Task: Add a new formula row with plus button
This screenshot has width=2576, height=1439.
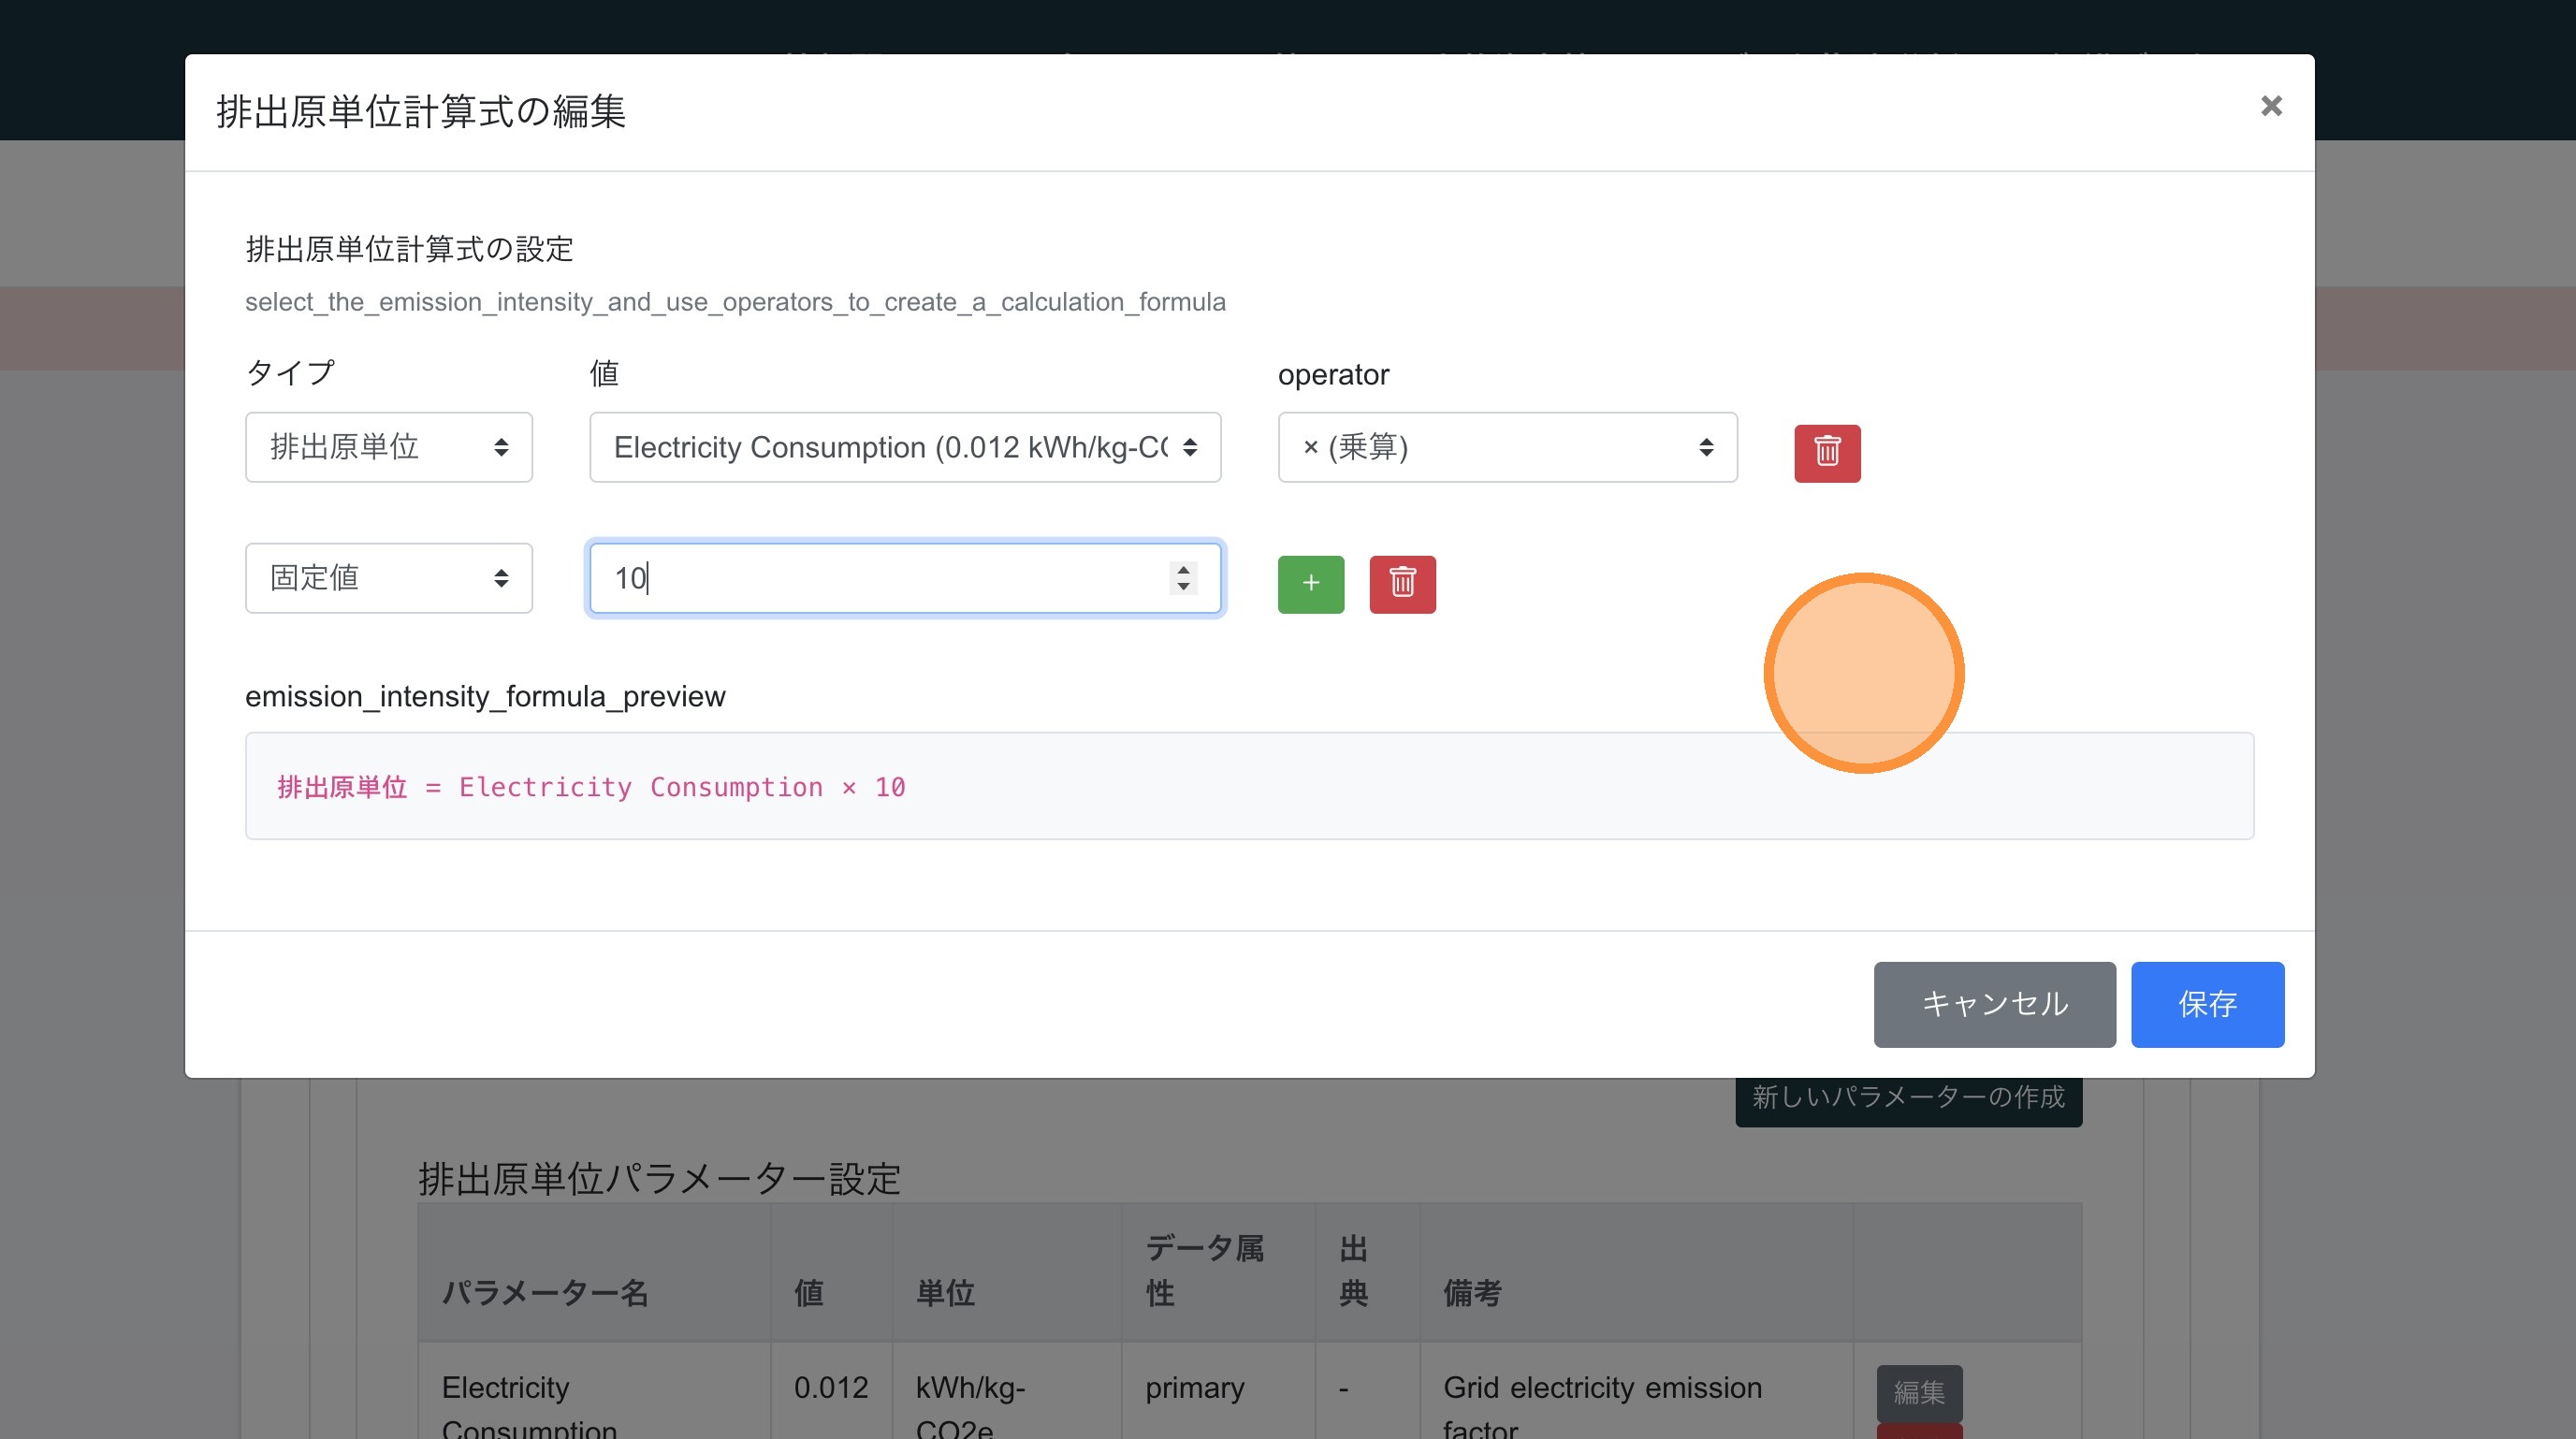Action: [x=1310, y=584]
